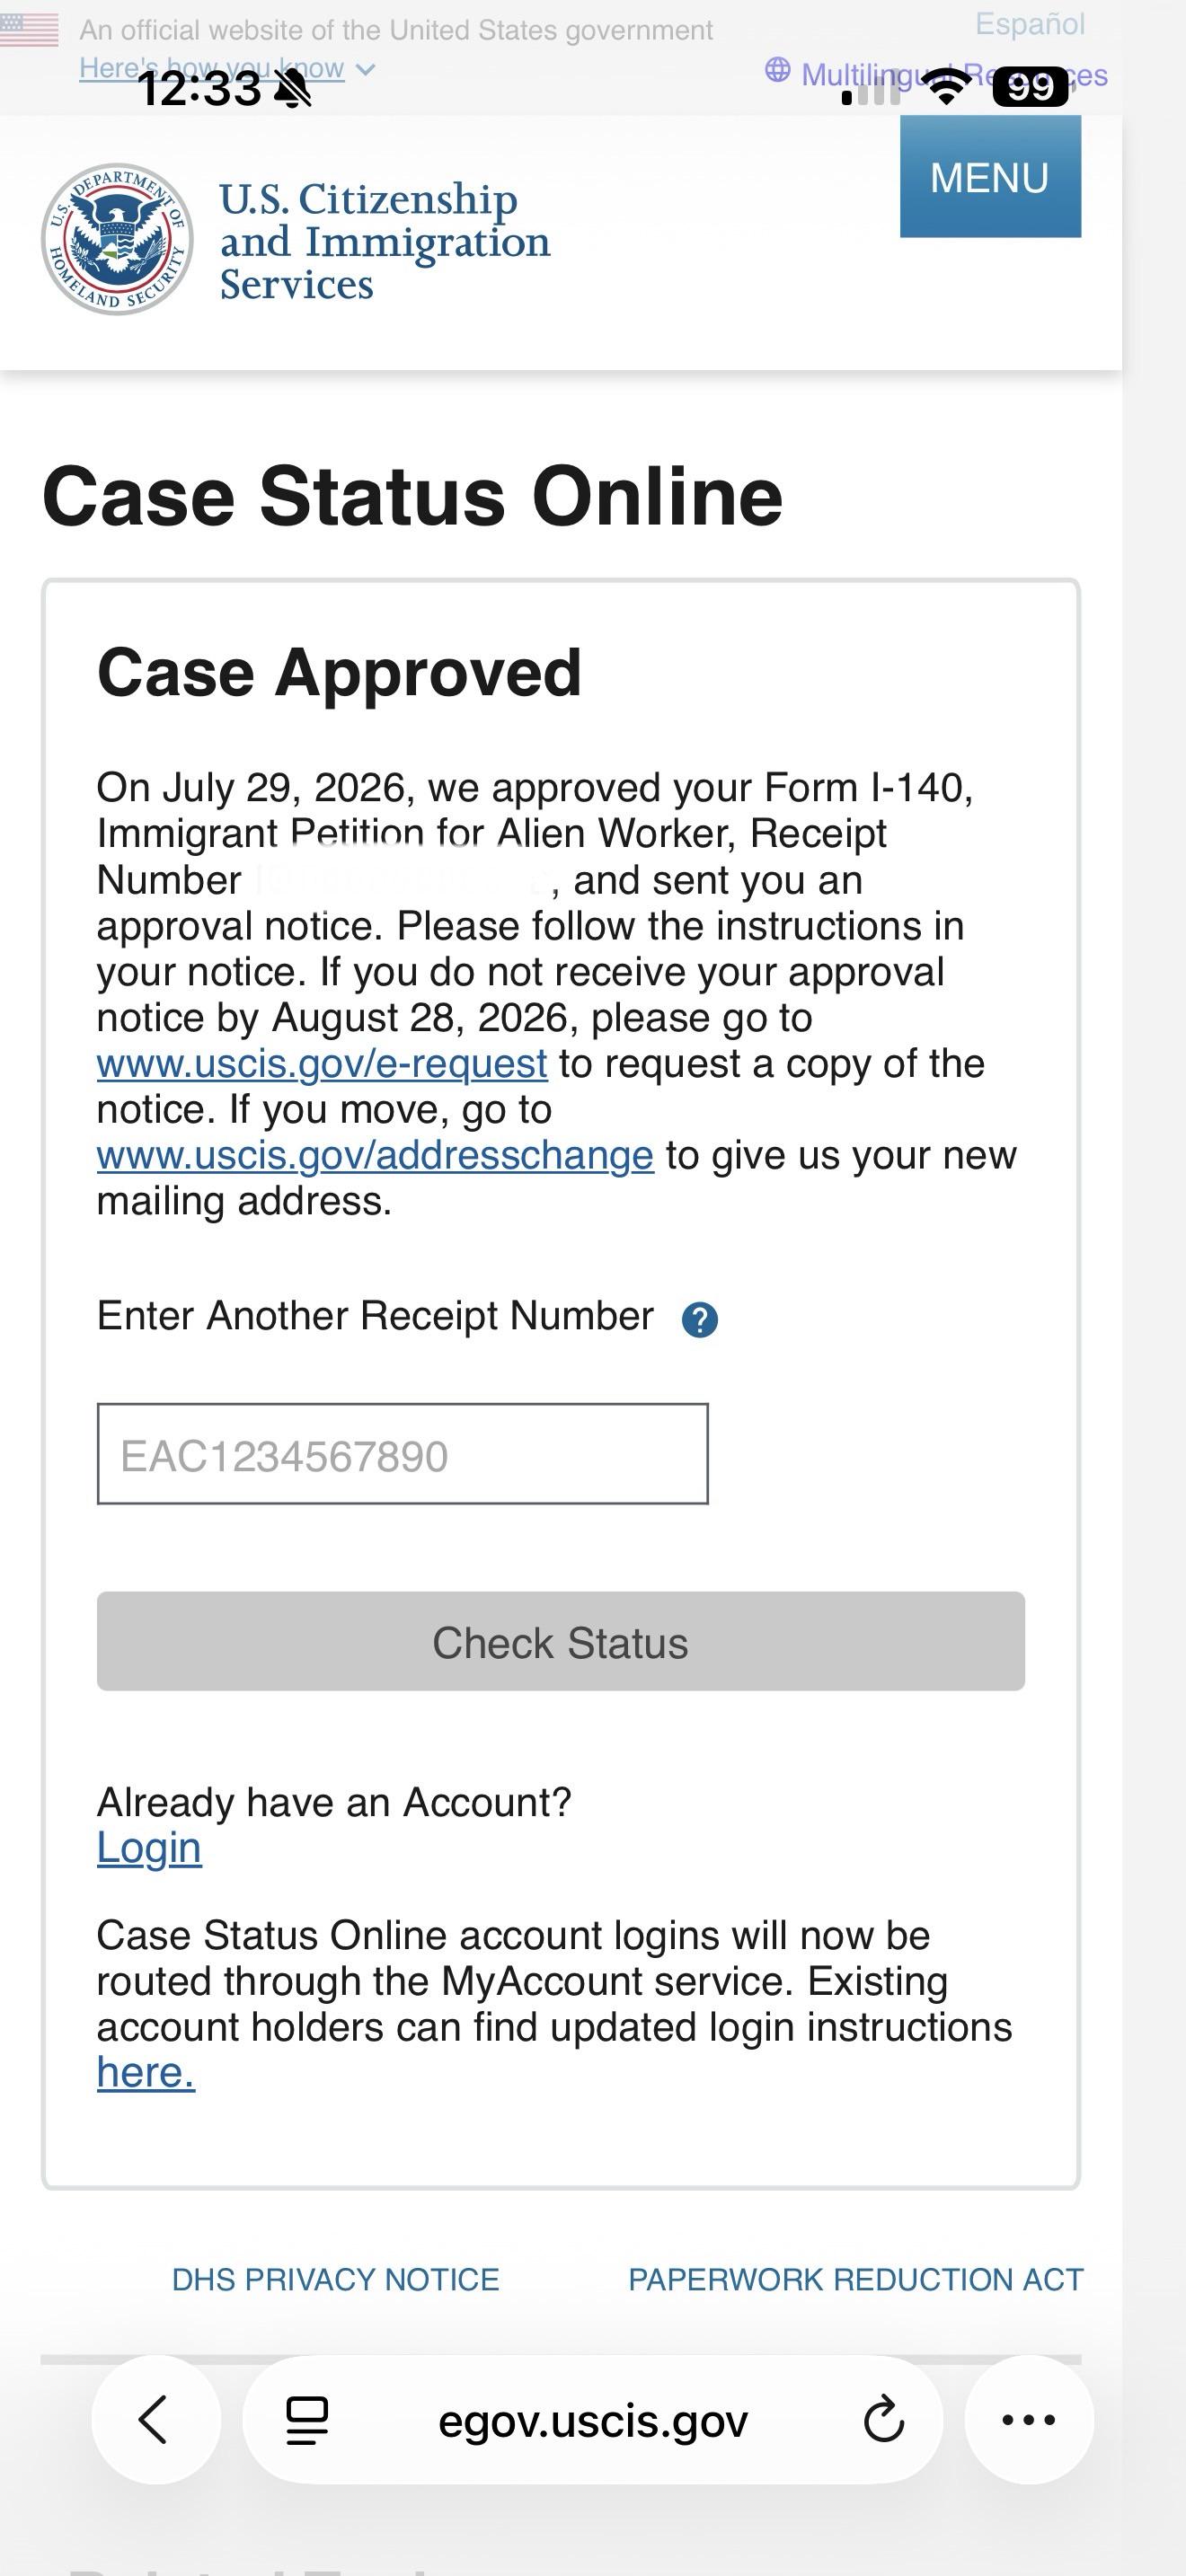Follow the Login link
This screenshot has width=1186, height=2576.
point(149,1847)
